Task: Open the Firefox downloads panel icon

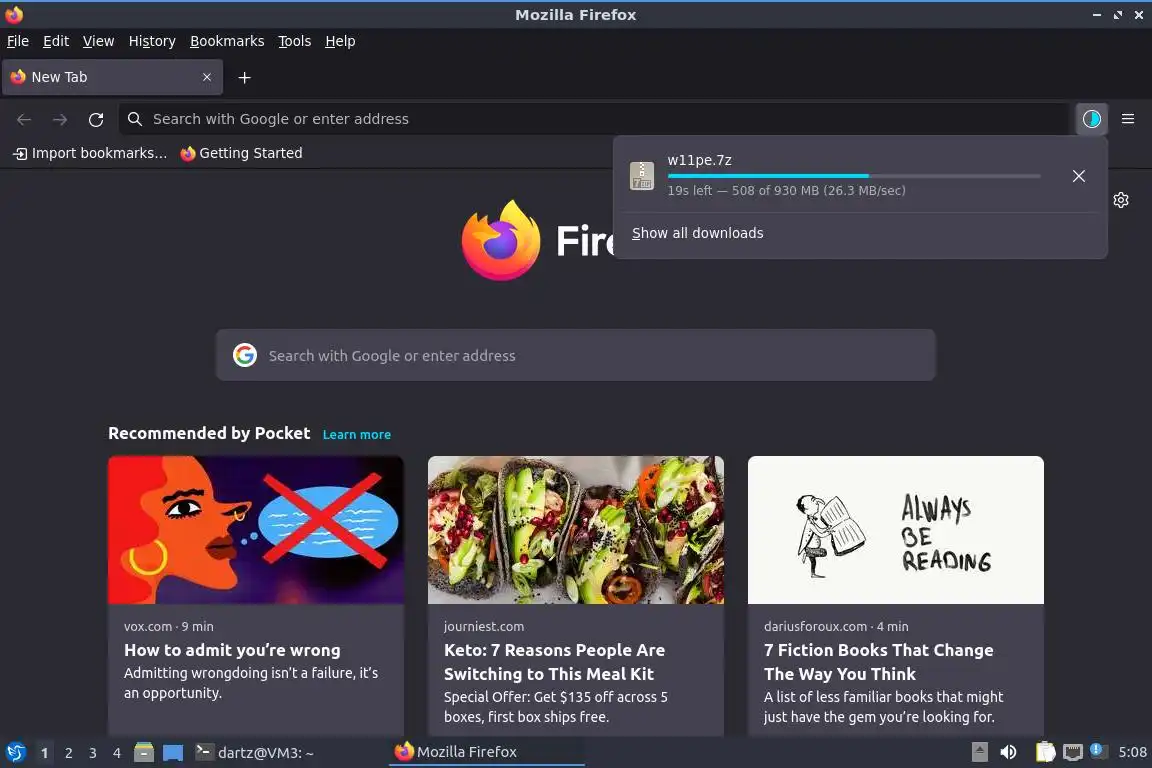Action: tap(1092, 119)
